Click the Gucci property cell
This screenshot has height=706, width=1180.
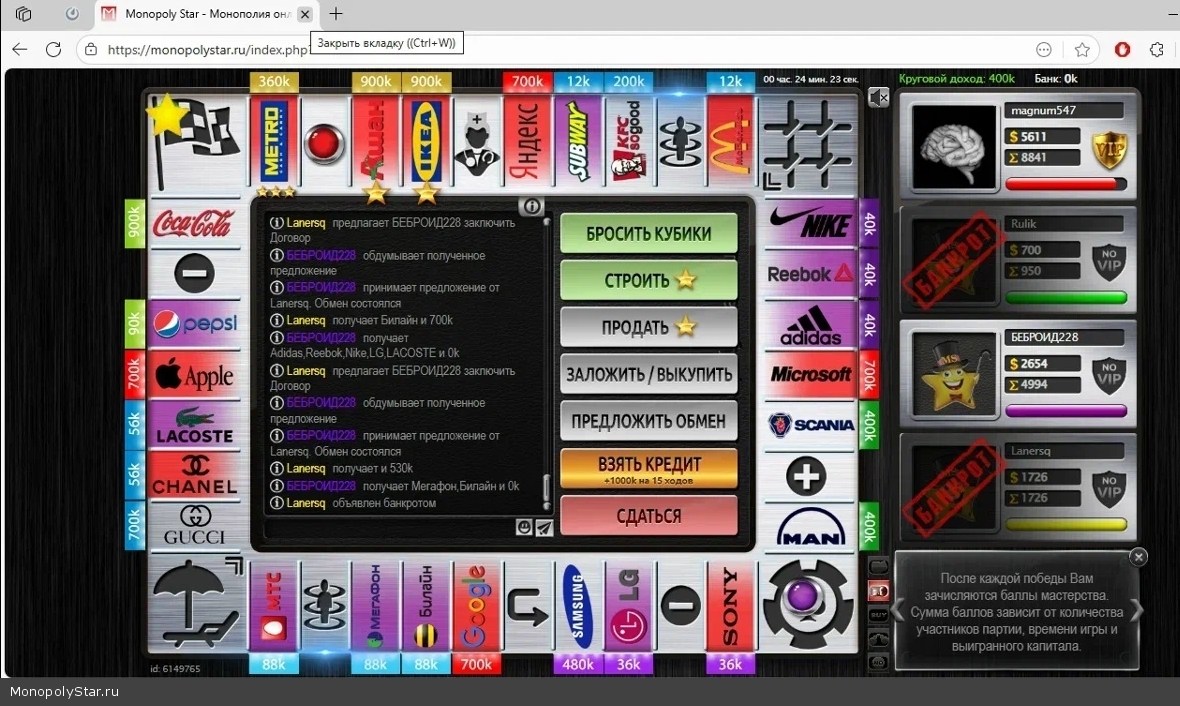[194, 525]
